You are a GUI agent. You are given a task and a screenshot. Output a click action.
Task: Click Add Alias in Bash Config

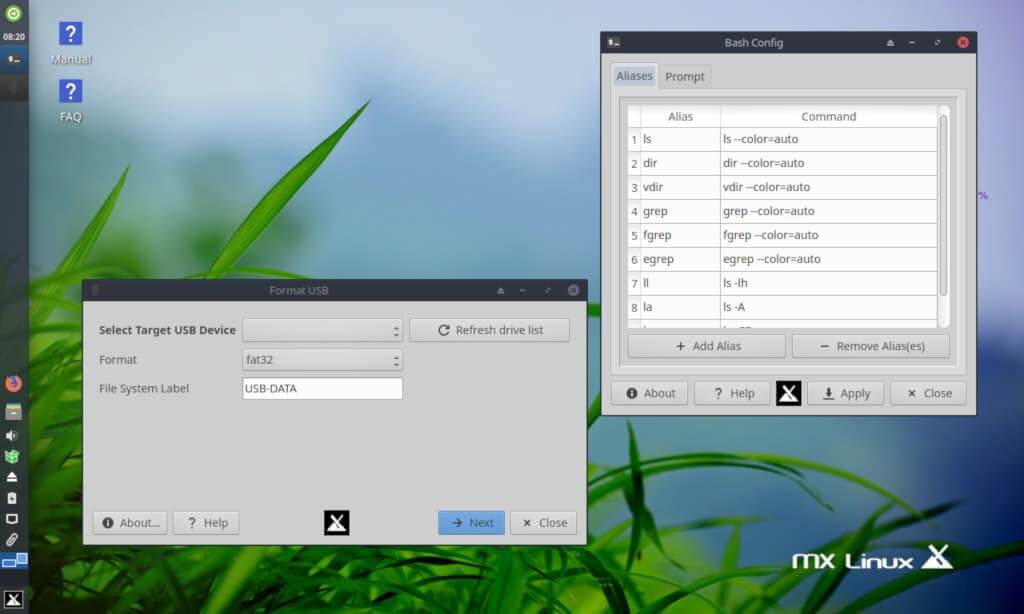(705, 345)
